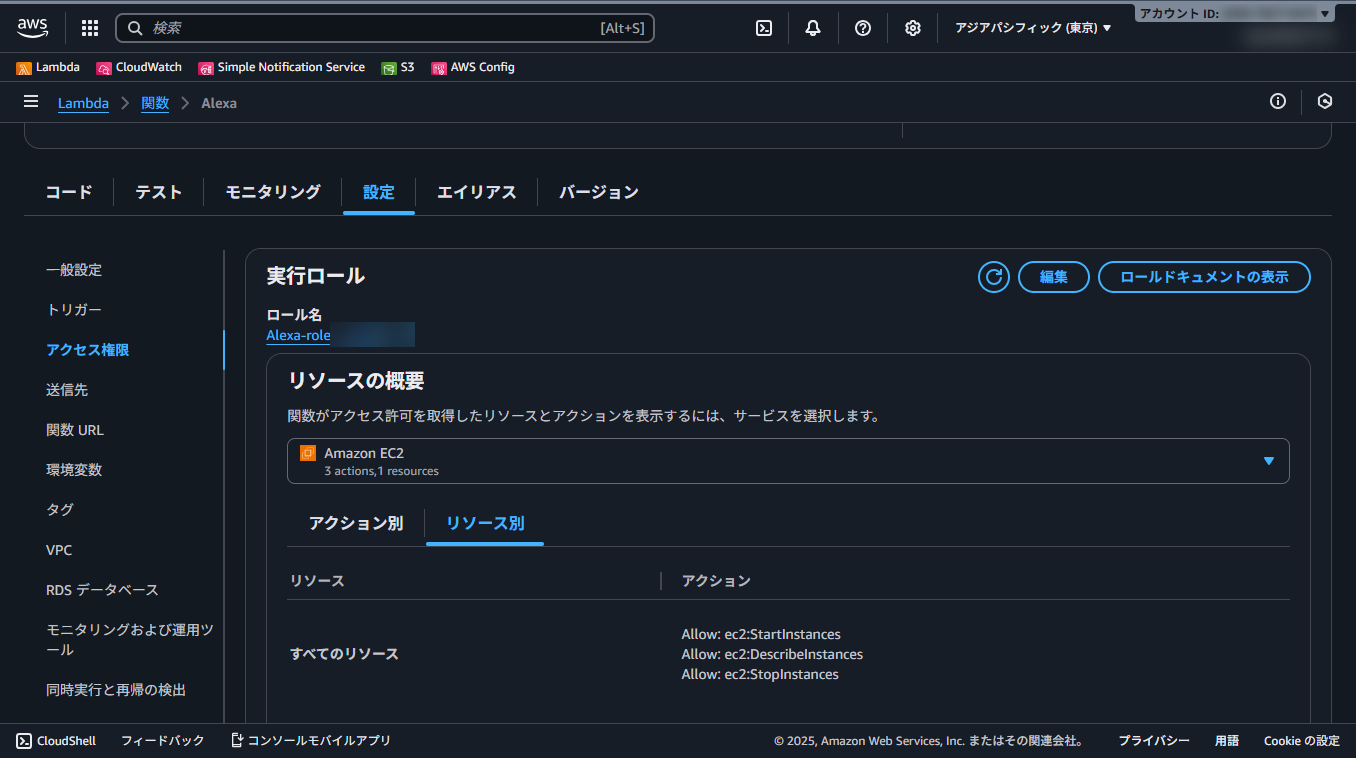Image resolution: width=1356 pixels, height=758 pixels.
Task: Collapse the left navigation with the hamburger icon
Action: click(31, 101)
